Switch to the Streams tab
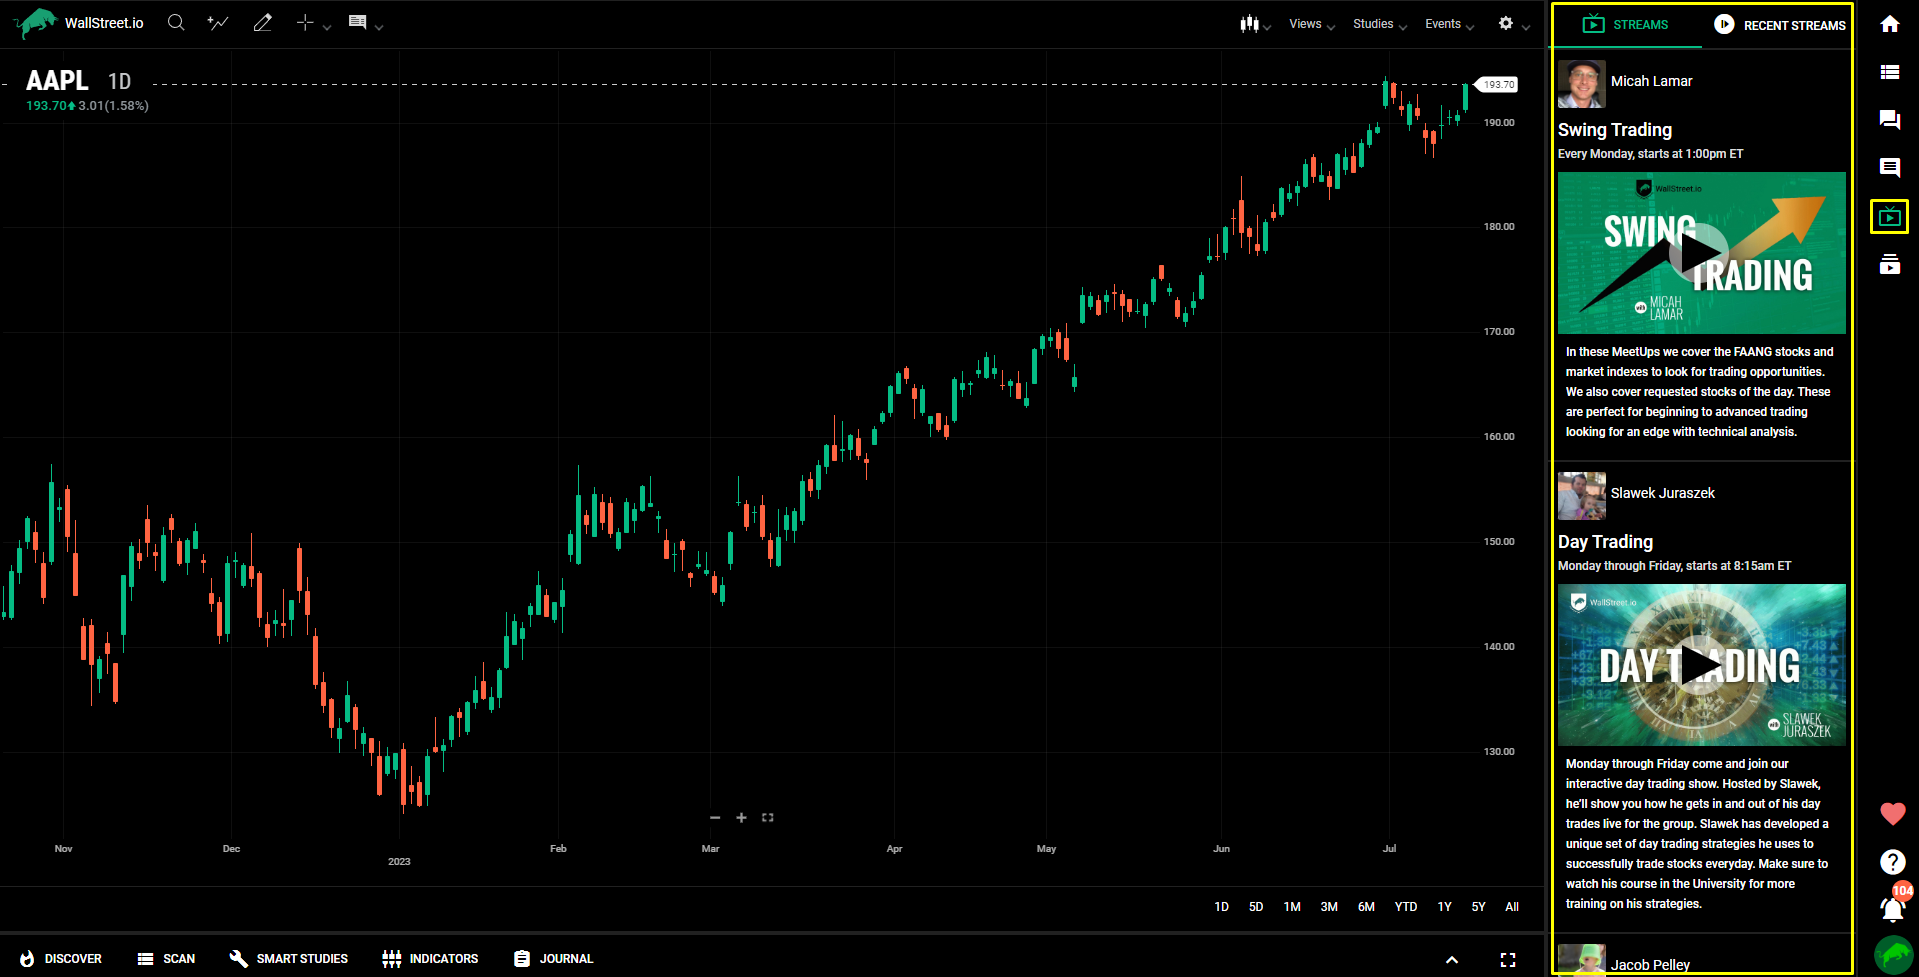 [1626, 25]
